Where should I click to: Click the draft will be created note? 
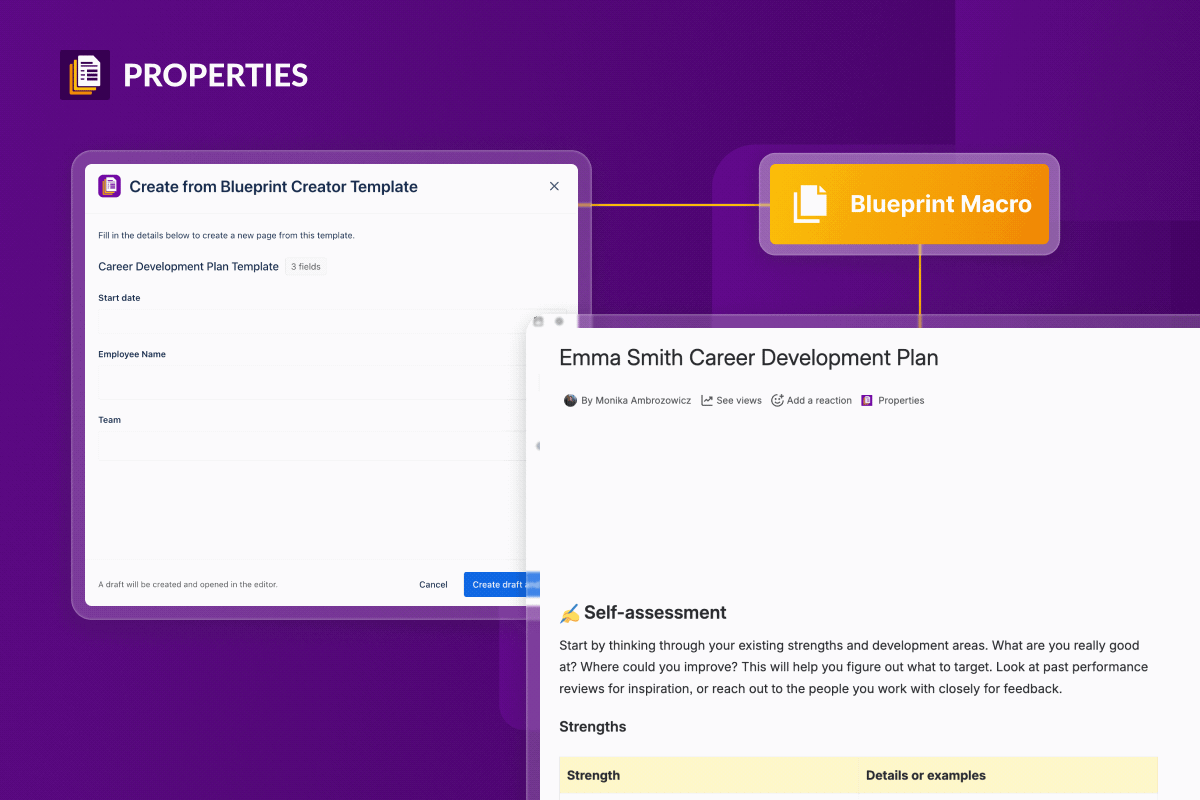(188, 585)
